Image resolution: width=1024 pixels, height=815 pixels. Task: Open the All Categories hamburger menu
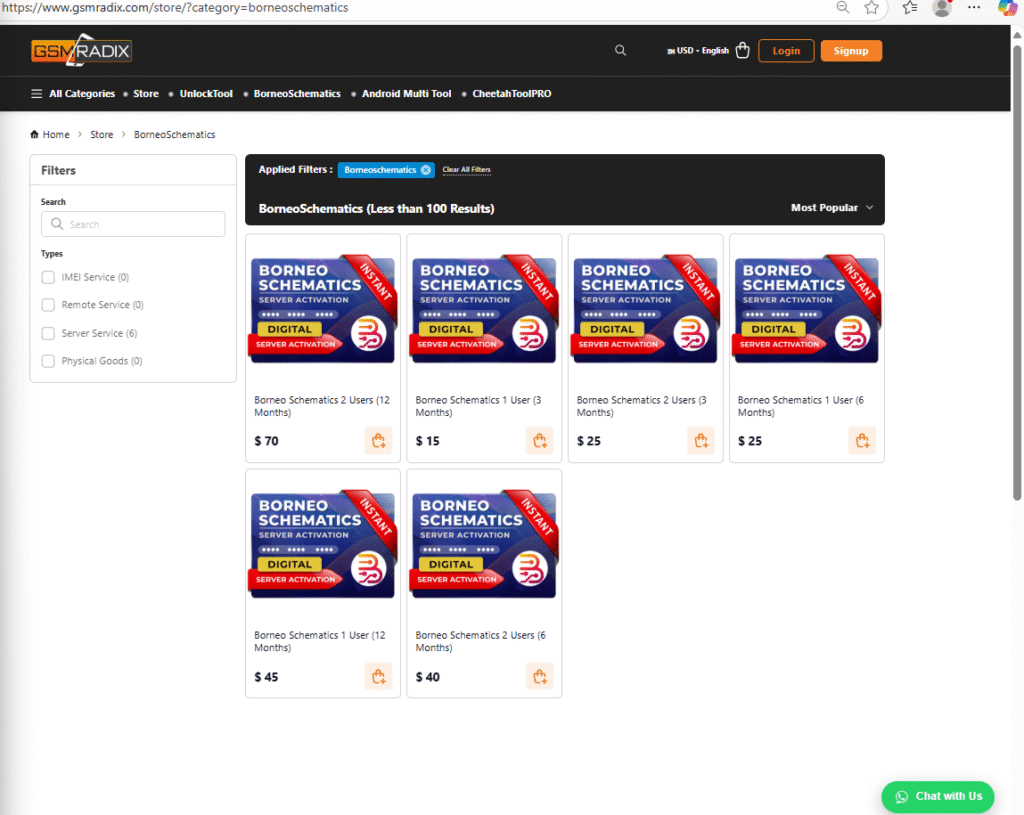pyautogui.click(x=37, y=94)
